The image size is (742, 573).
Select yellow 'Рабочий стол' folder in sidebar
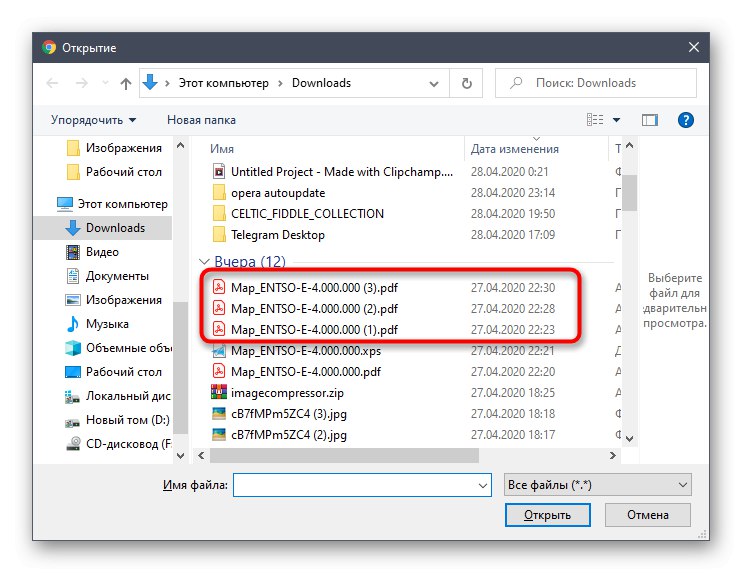click(x=115, y=172)
